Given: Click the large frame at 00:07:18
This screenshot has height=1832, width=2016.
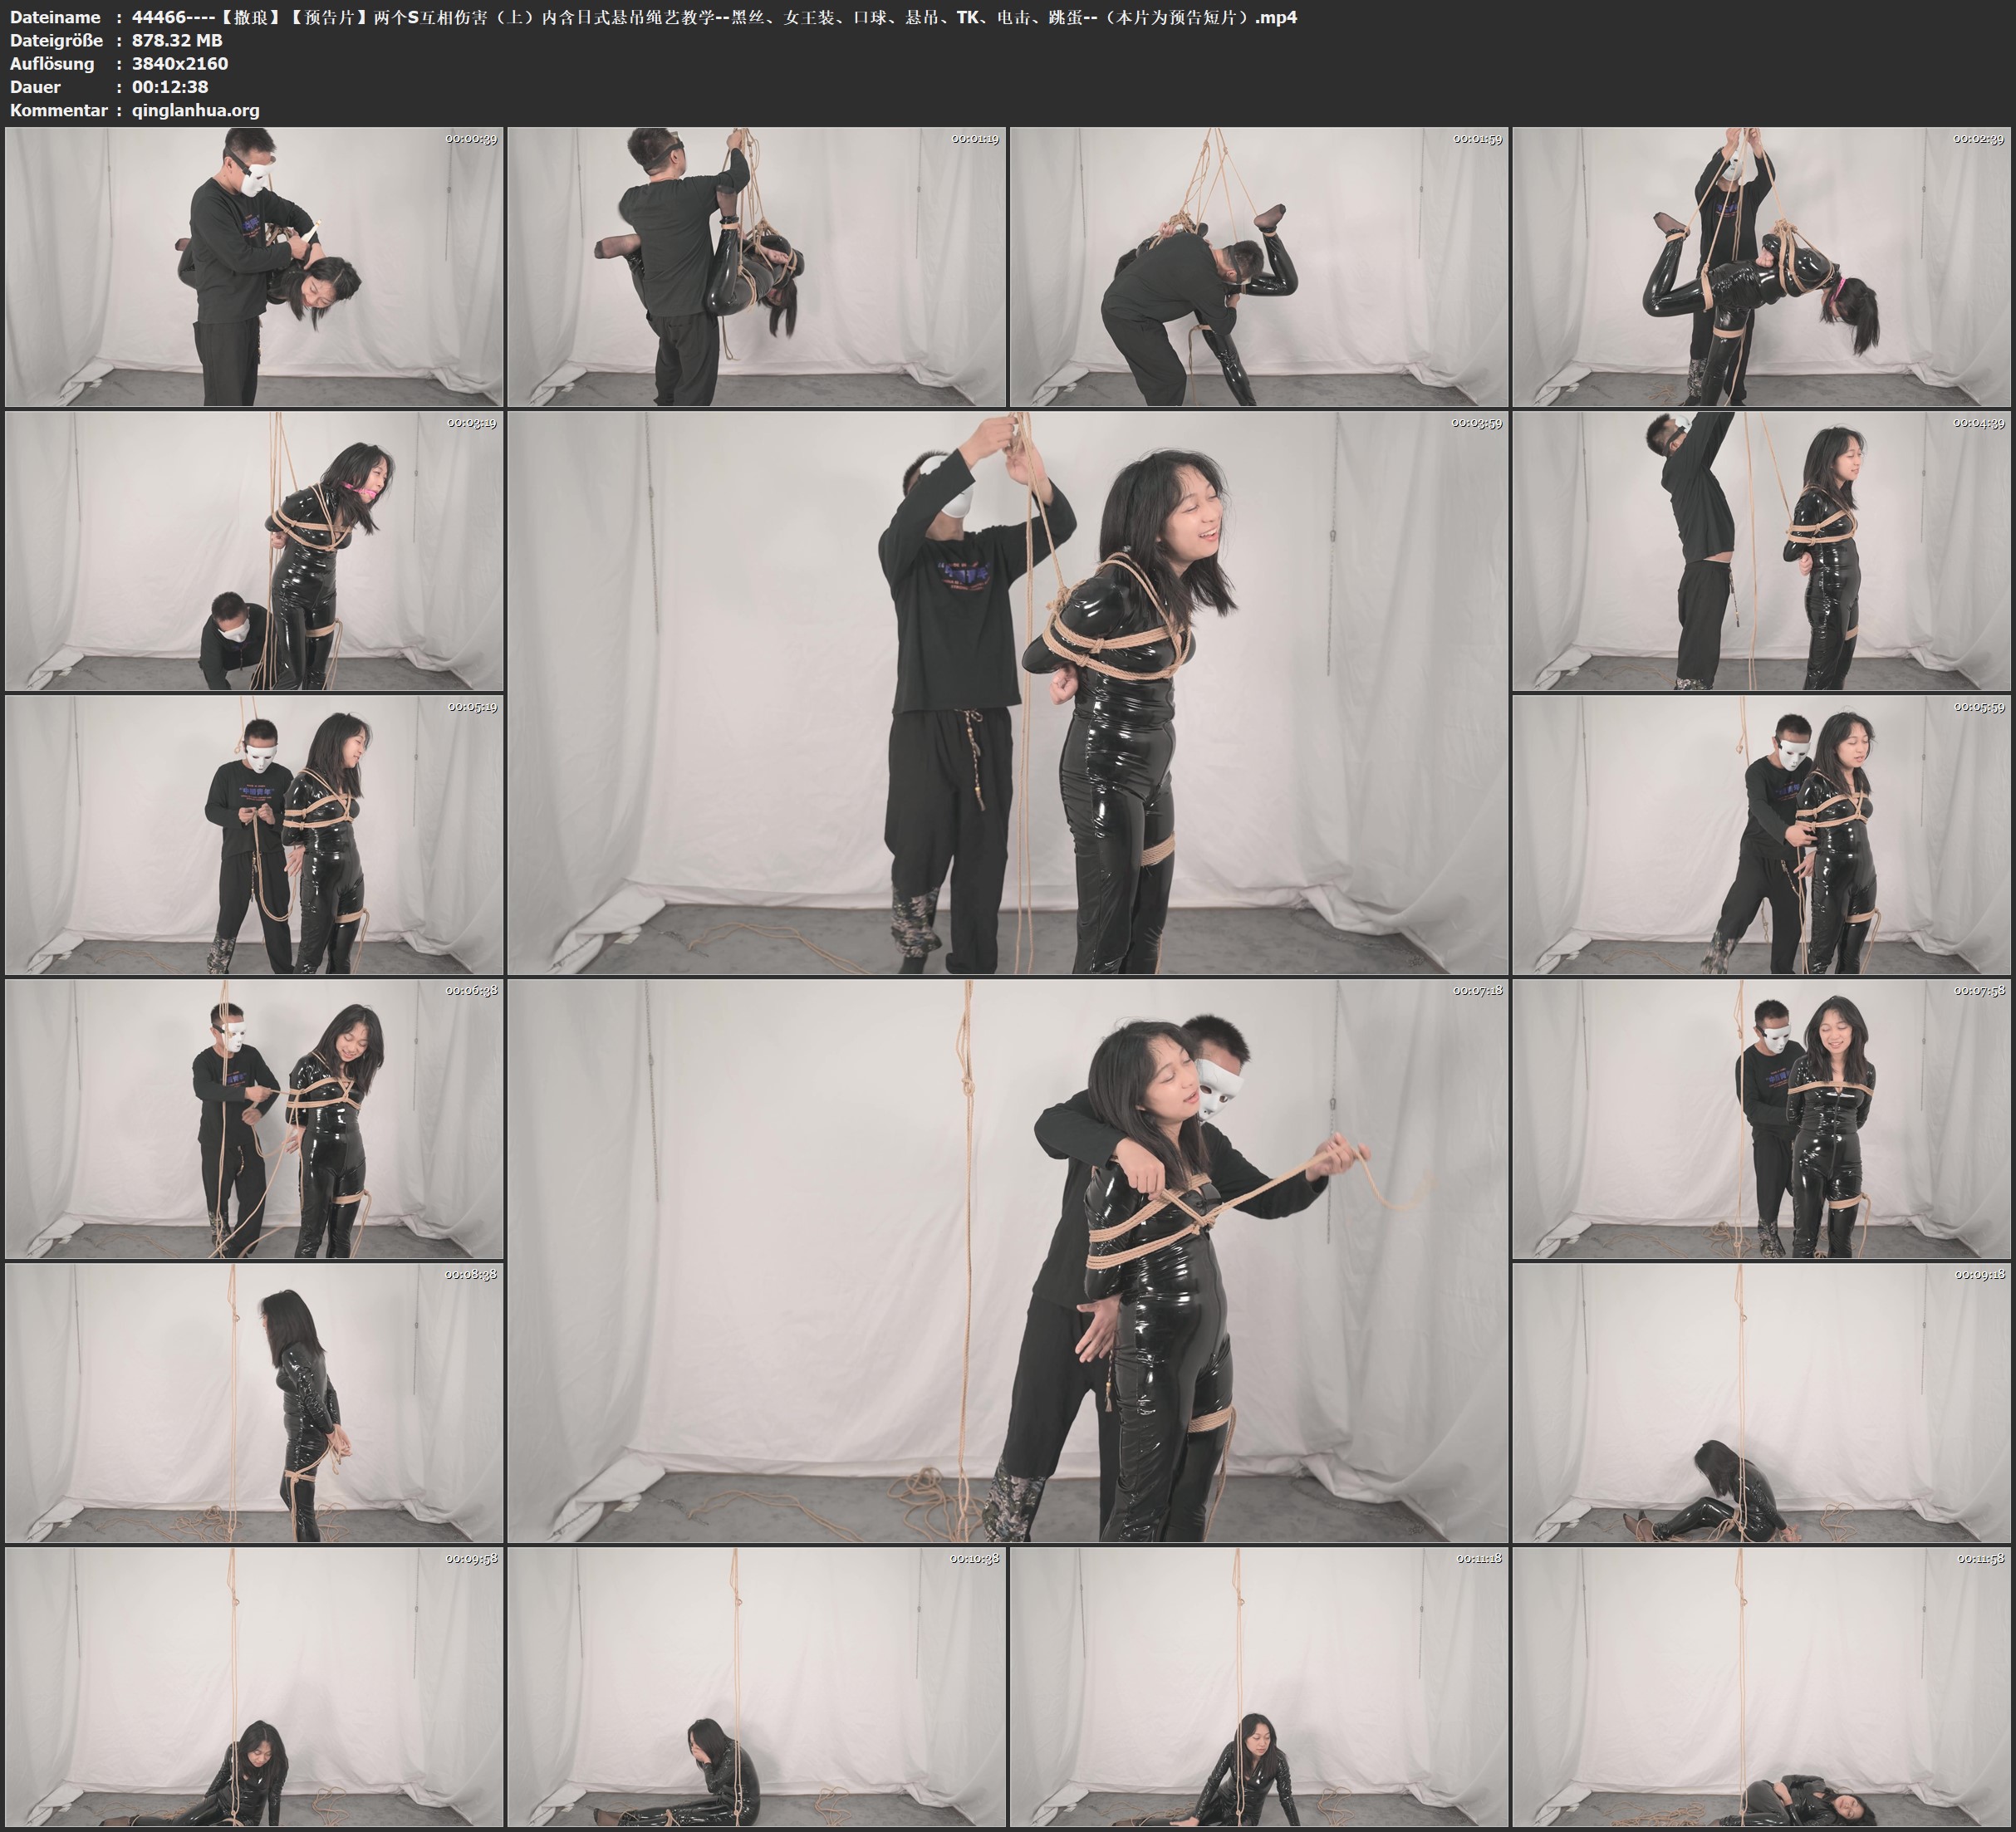Looking at the screenshot, I should (1007, 1260).
